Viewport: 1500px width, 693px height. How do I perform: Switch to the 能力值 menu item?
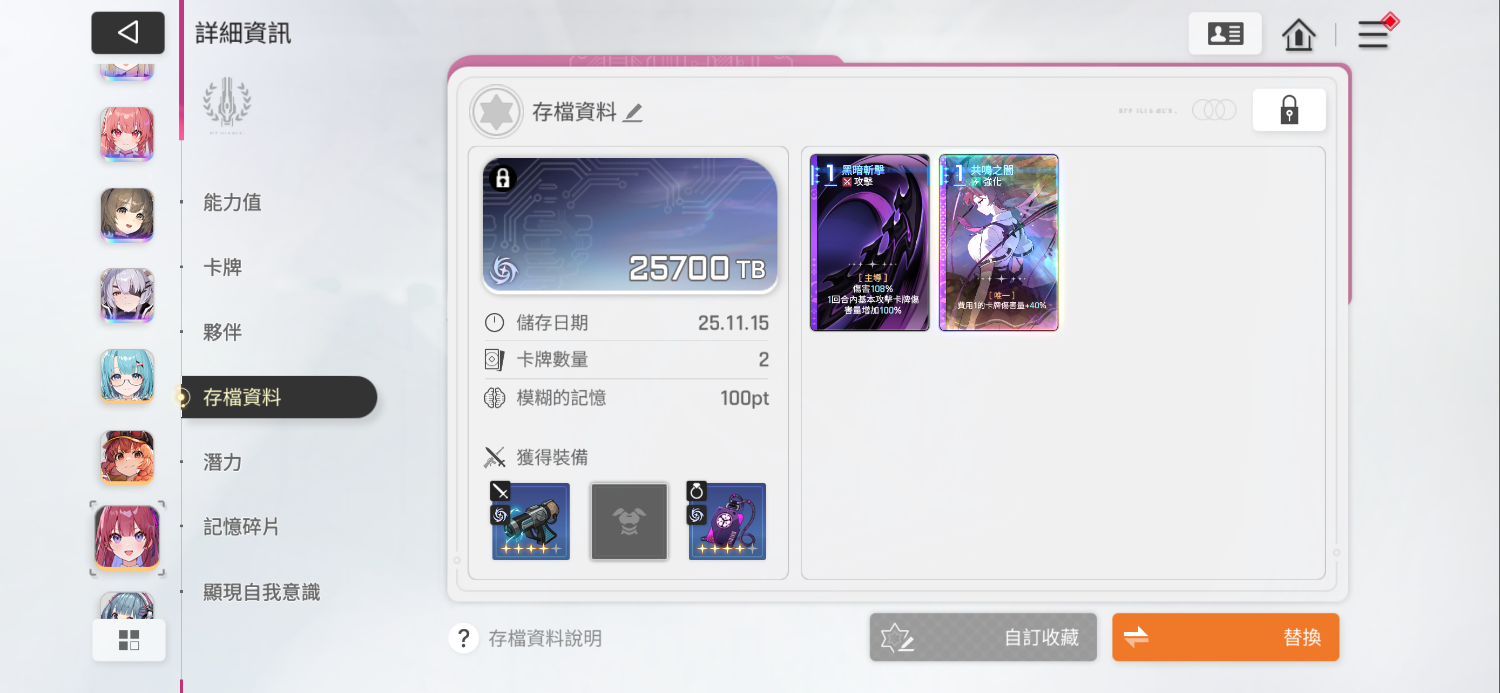(232, 202)
